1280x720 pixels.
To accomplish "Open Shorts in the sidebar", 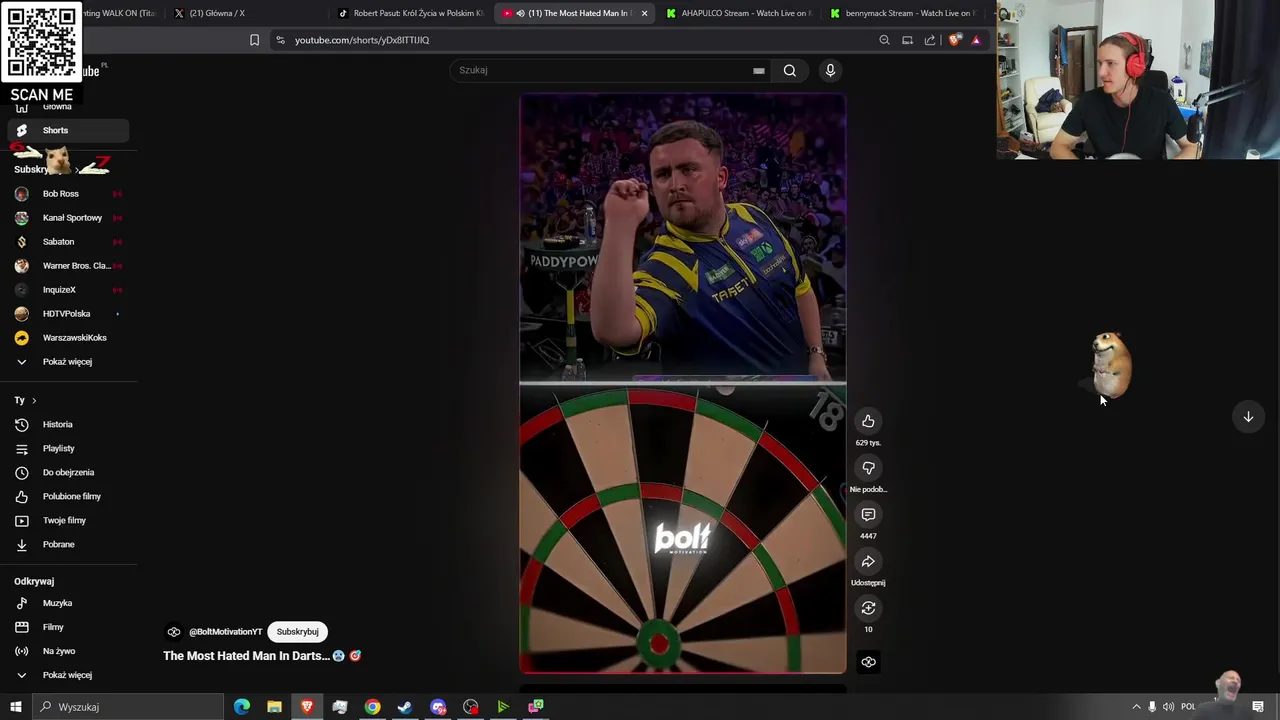I will pyautogui.click(x=68, y=130).
